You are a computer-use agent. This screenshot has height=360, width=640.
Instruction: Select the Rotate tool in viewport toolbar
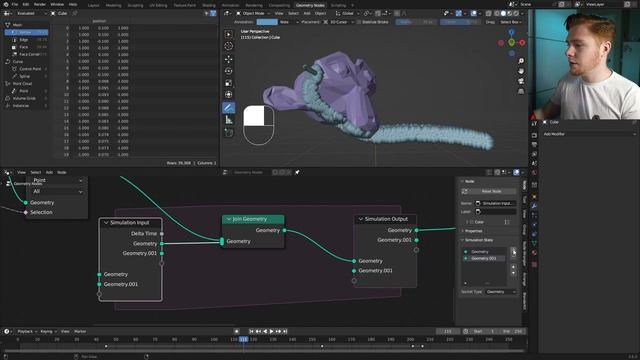[229, 71]
